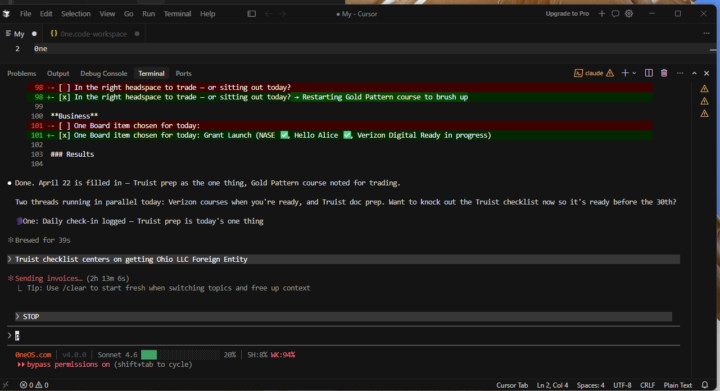
Task: Click the second terminal warning marker
Action: coord(704,101)
